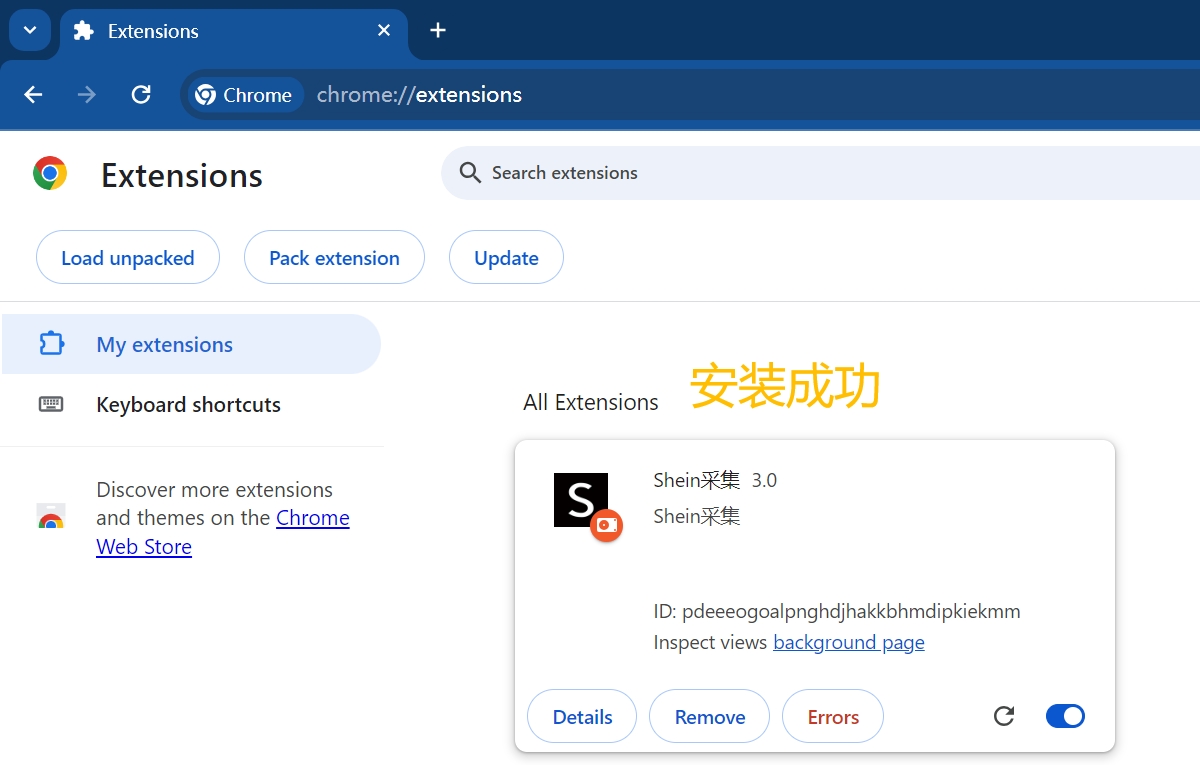1200x765 pixels.
Task: View Errors for Shein采集 extension
Action: coord(833,717)
